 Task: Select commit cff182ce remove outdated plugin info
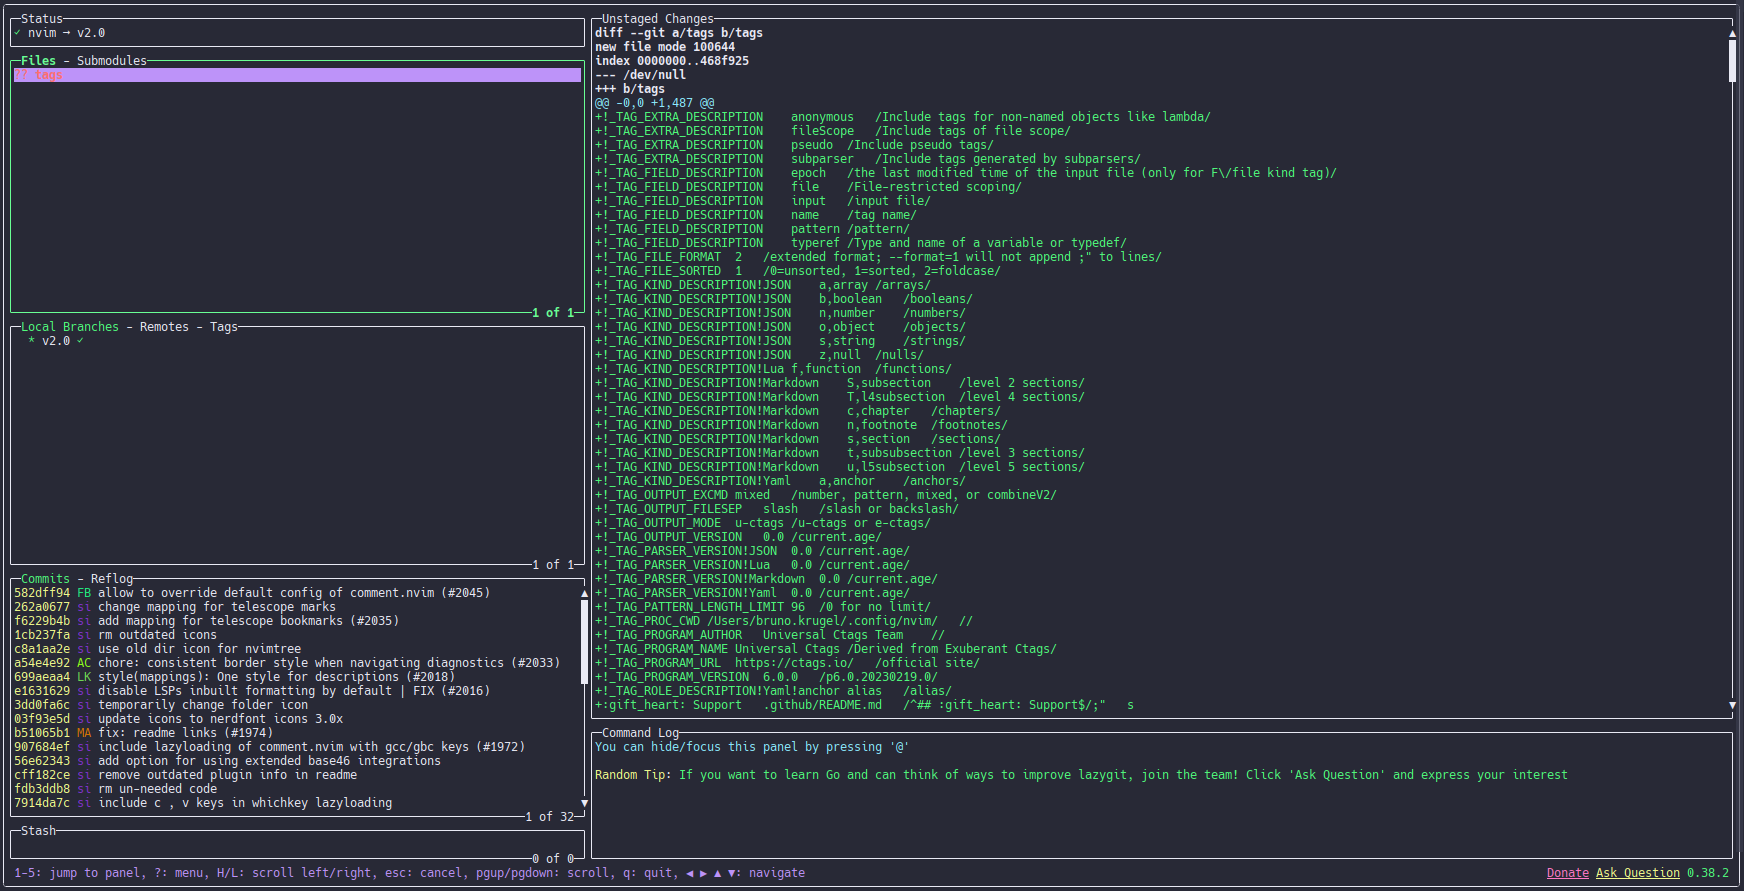[296, 775]
